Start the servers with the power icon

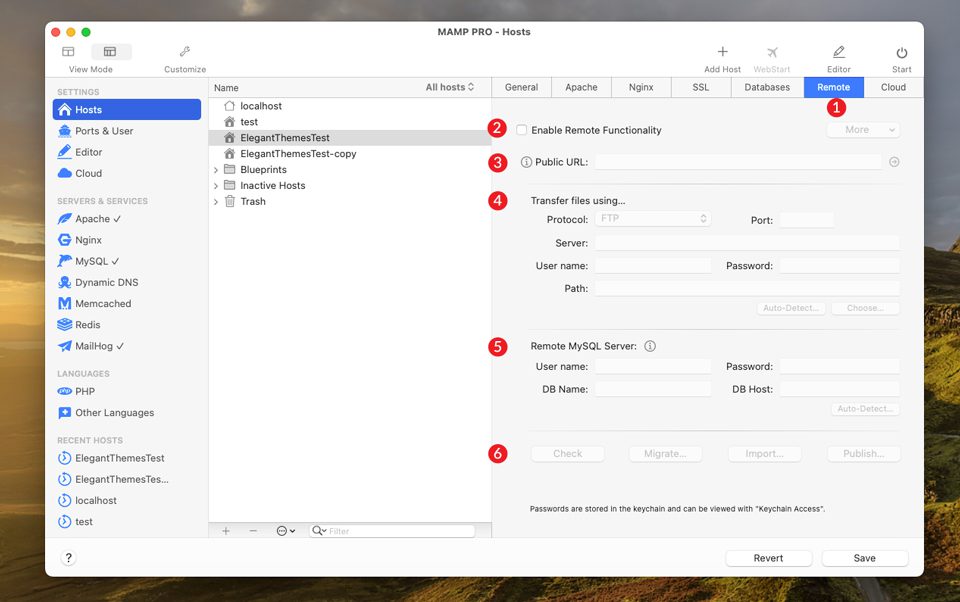[901, 55]
